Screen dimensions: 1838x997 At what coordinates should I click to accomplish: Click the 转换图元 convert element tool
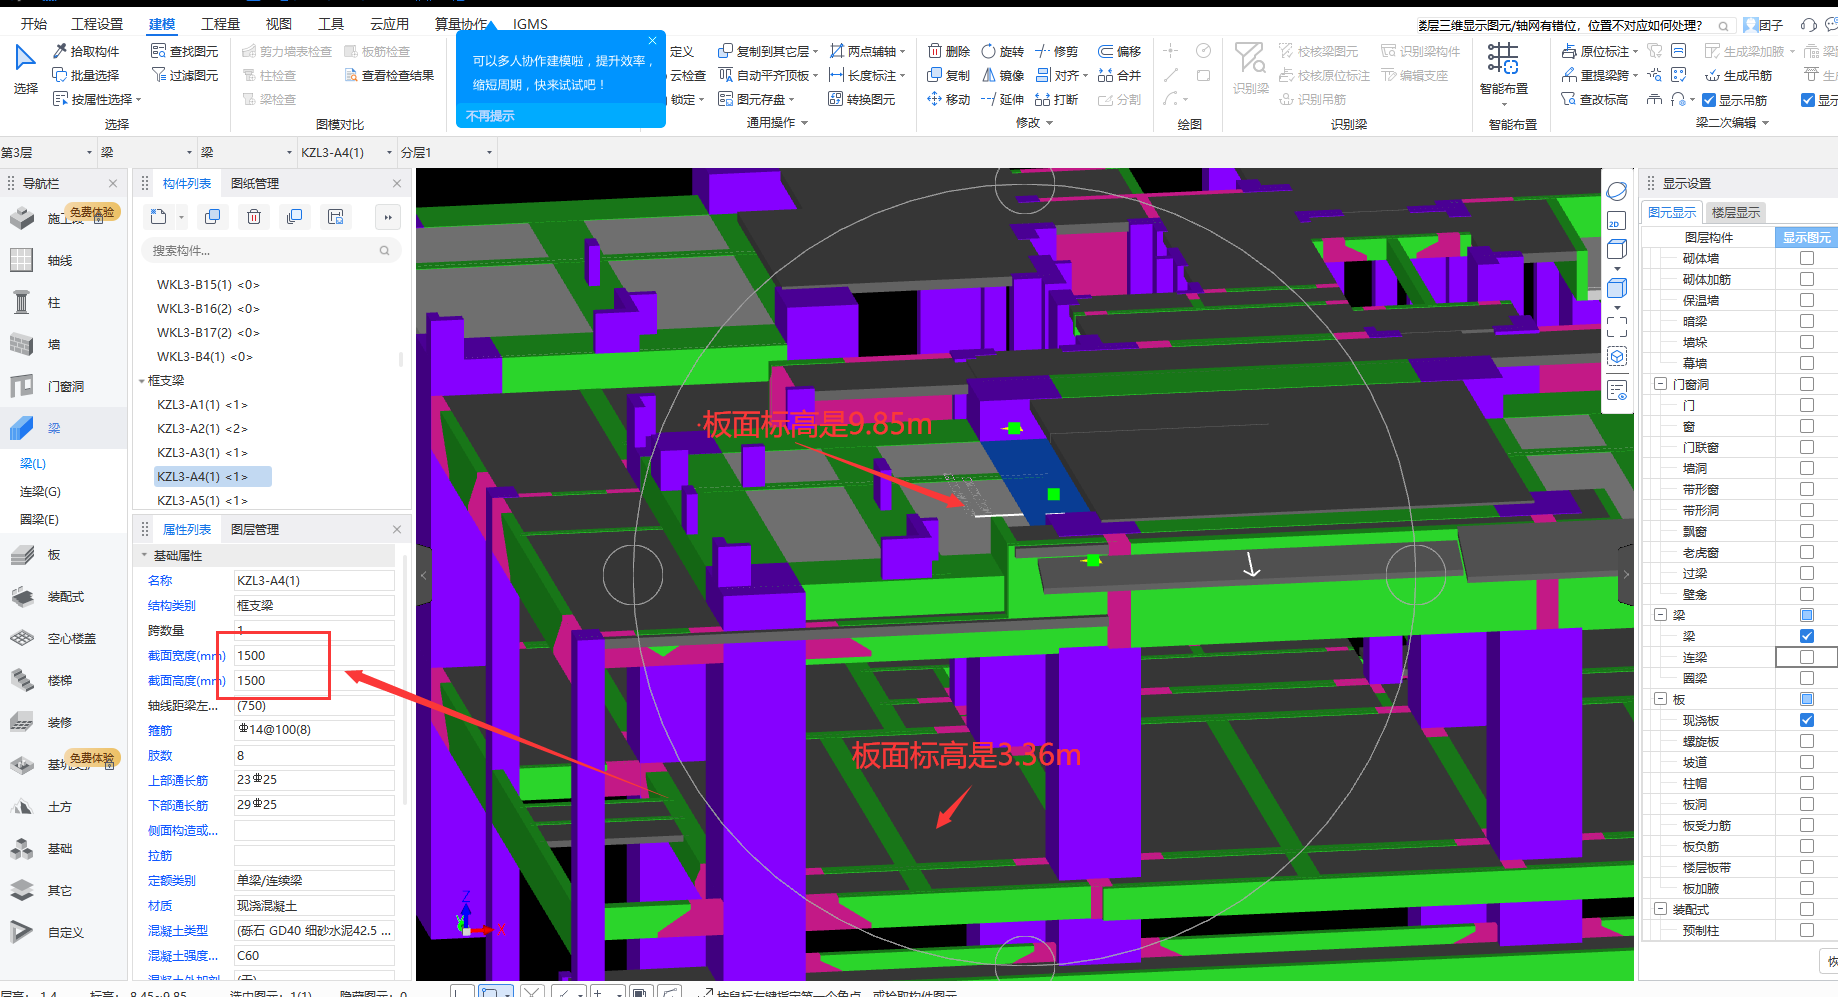[x=861, y=99]
